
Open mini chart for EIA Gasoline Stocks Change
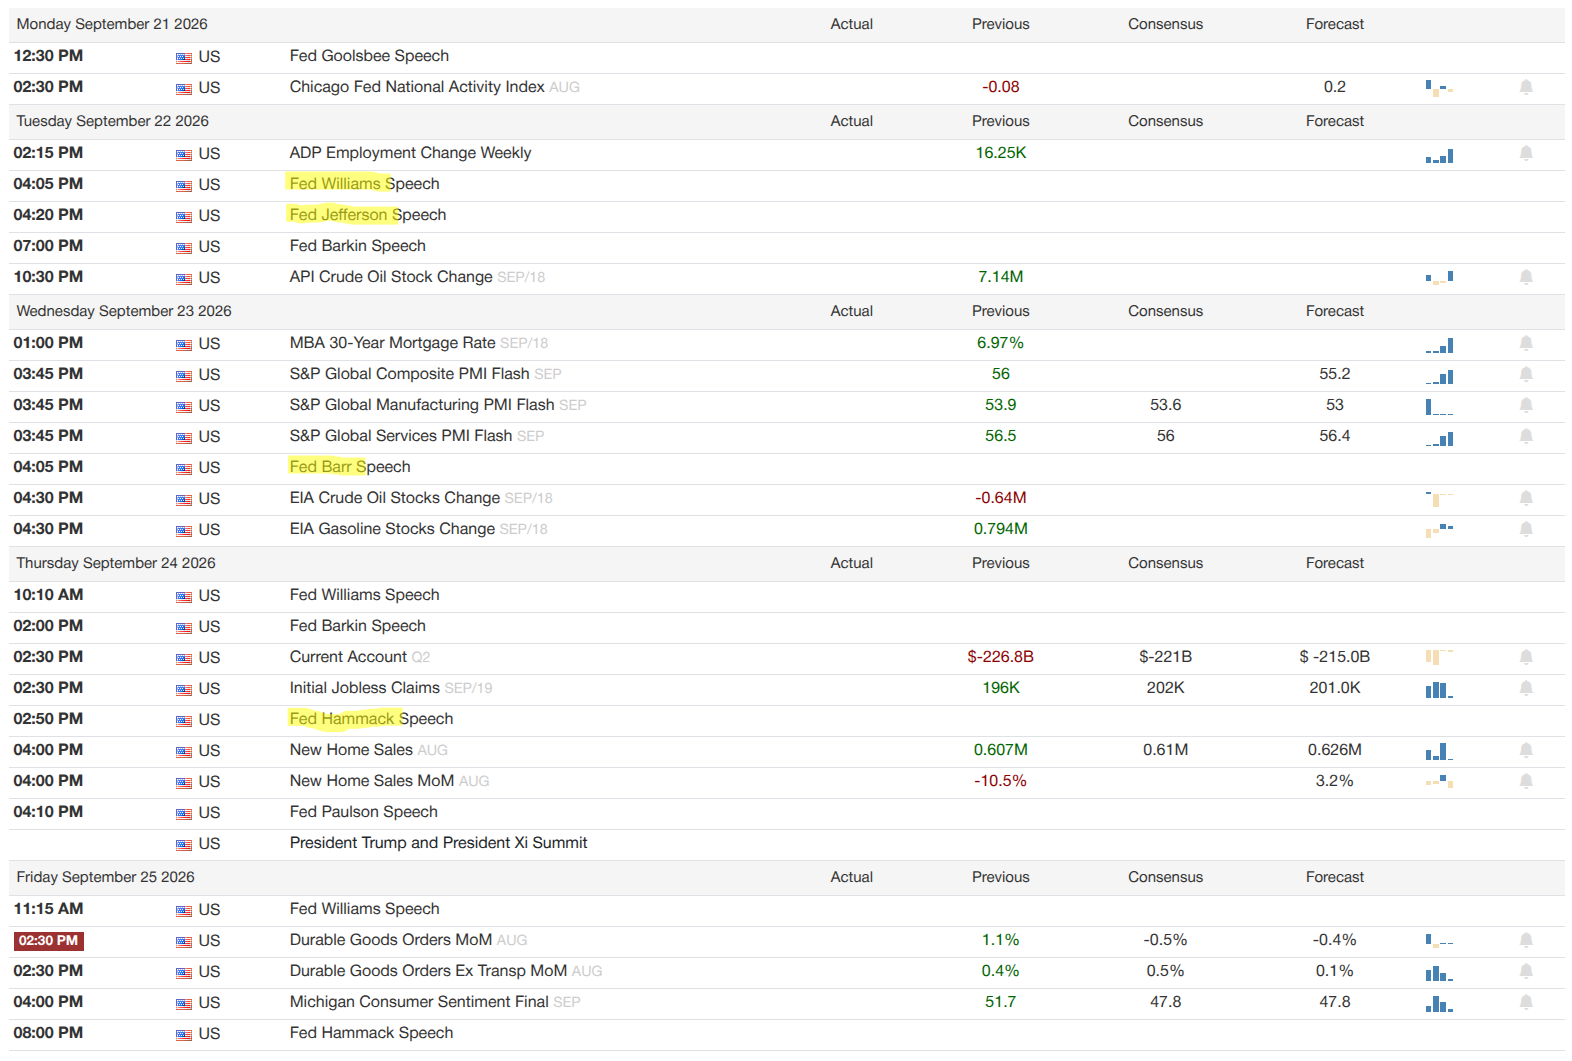click(1439, 530)
